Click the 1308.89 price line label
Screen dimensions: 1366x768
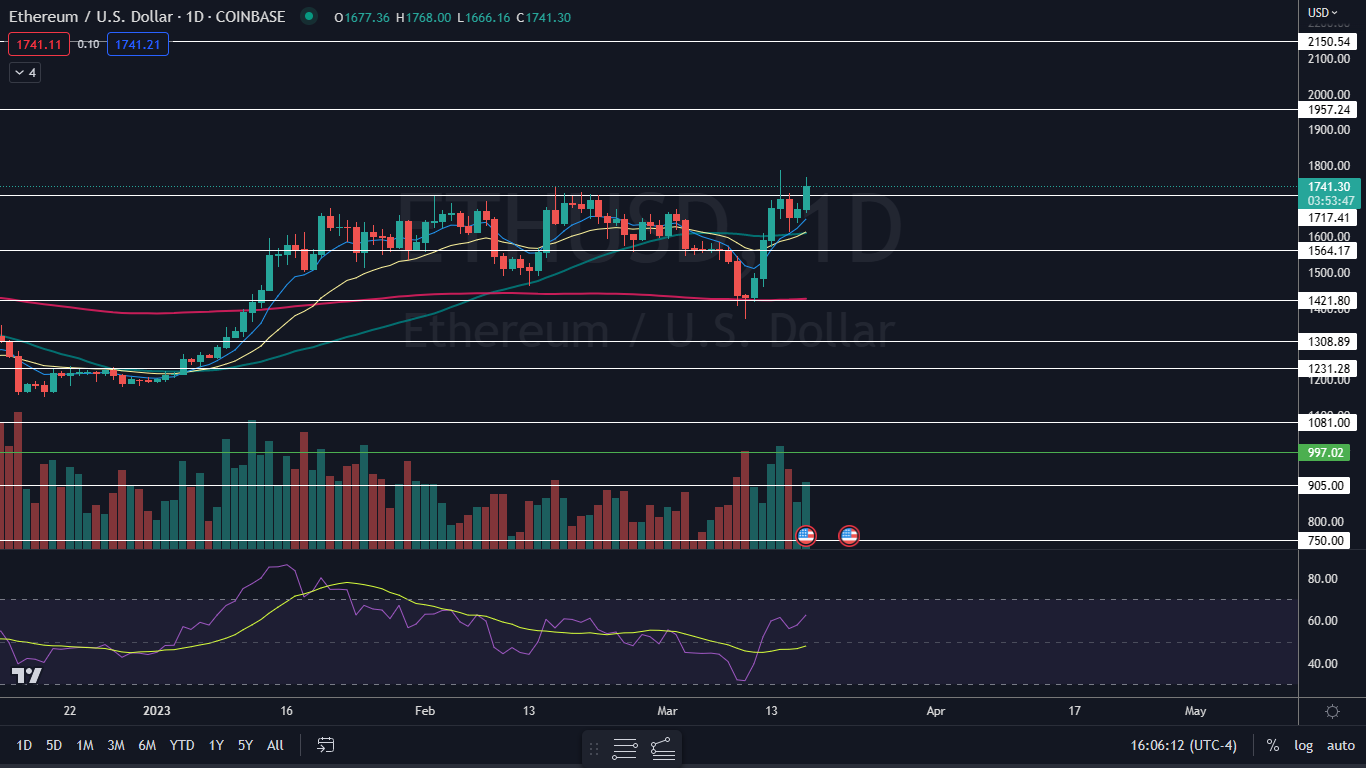tap(1328, 342)
